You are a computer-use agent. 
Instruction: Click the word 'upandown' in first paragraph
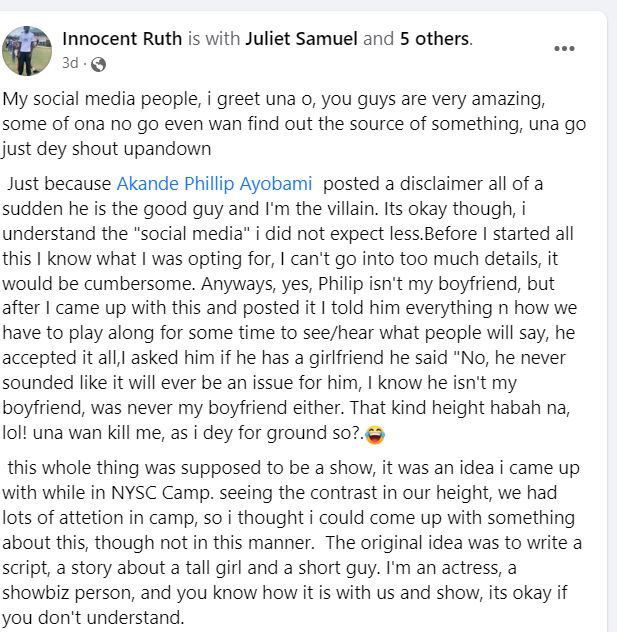tap(167, 149)
